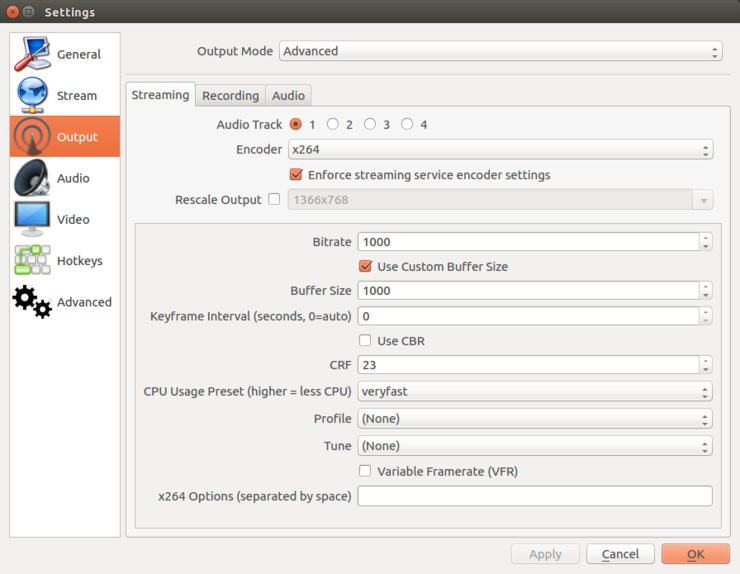740x574 pixels.
Task: Open the Audio speaker icon
Action: (x=32, y=177)
